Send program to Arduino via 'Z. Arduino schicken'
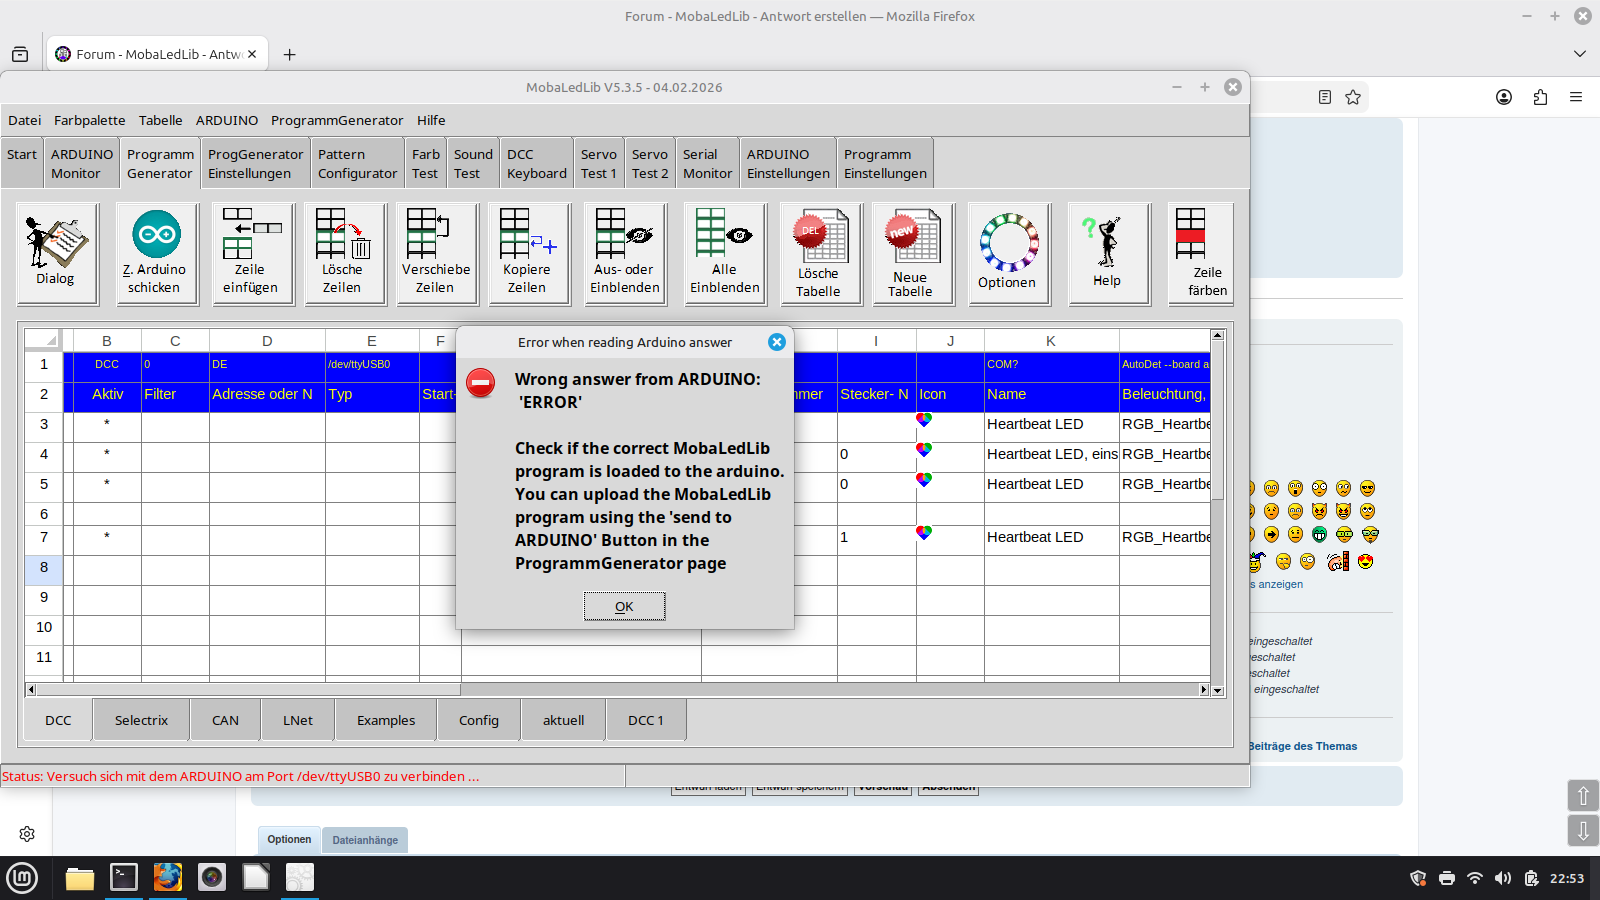This screenshot has height=900, width=1600. coord(157,253)
